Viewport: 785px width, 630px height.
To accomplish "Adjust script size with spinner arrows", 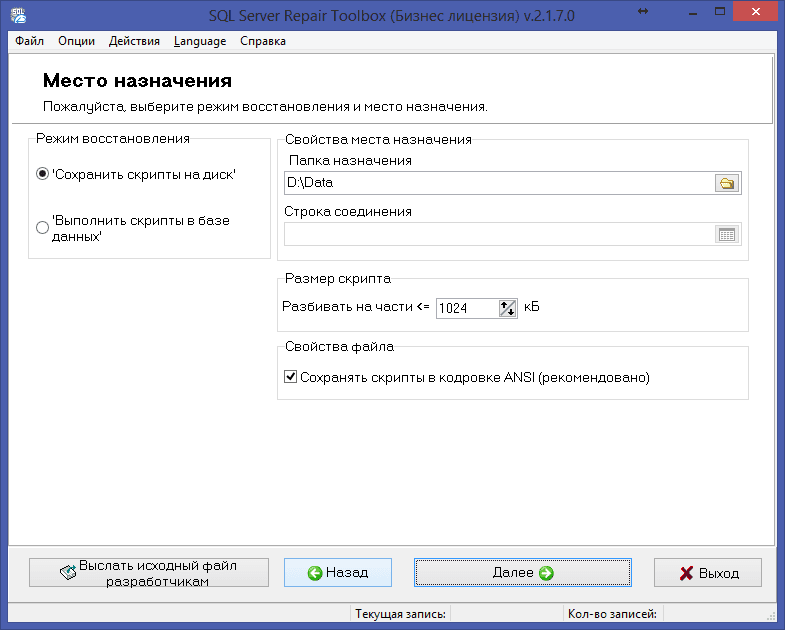I will 508,308.
